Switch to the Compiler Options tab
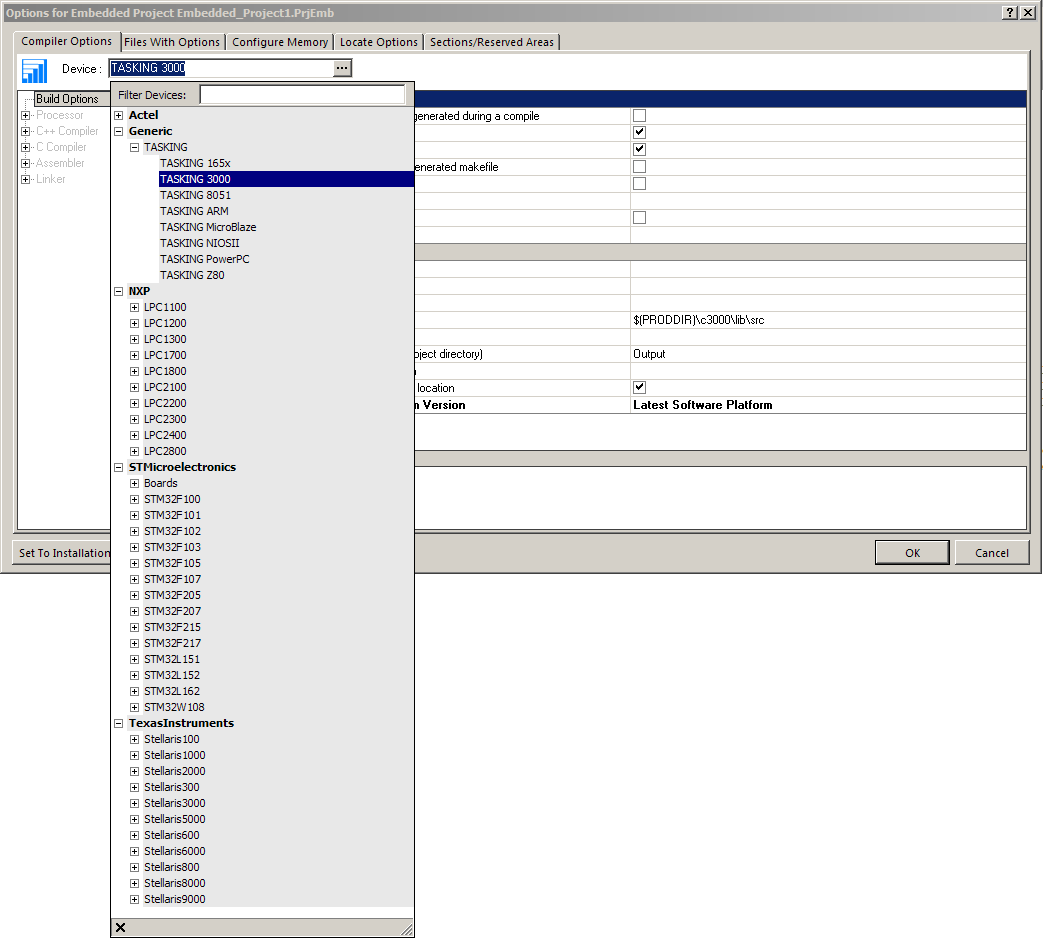Screen dimensions: 1043x939 point(67,41)
